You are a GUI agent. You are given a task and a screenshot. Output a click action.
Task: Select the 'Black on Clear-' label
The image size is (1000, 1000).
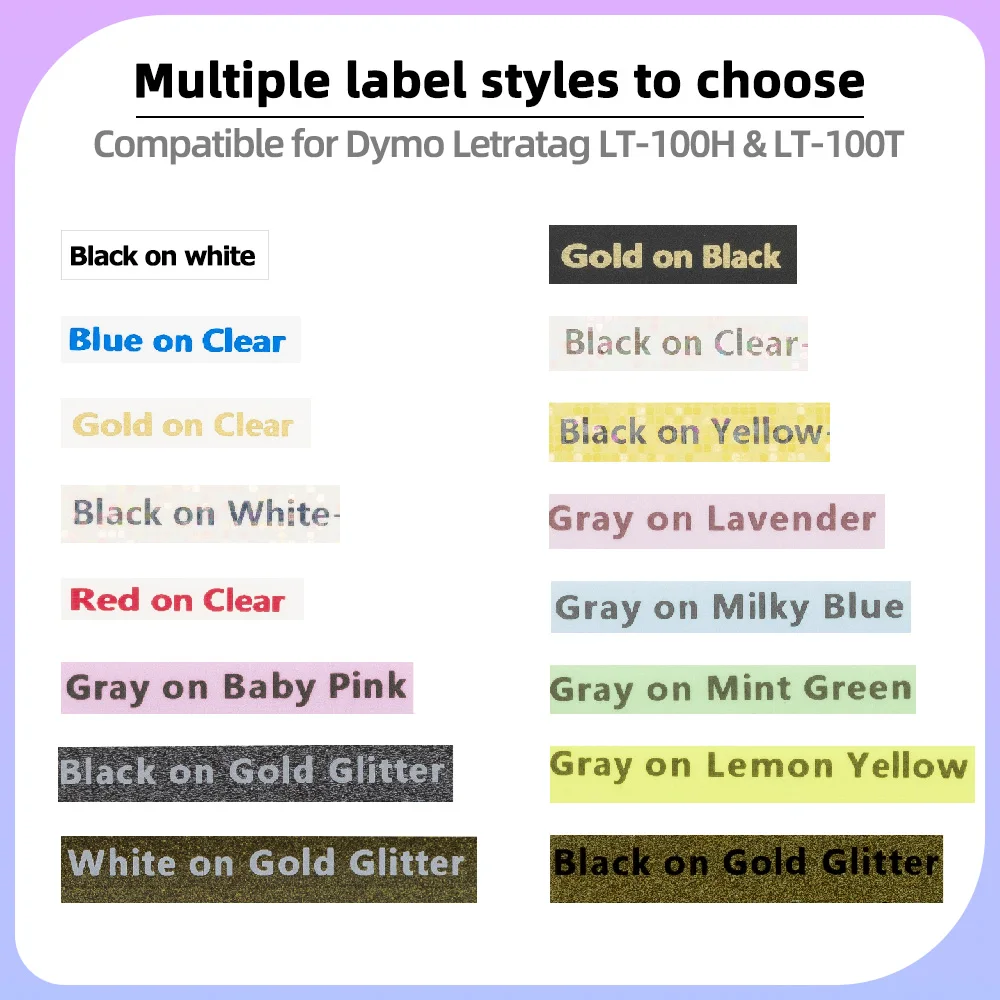[x=678, y=343]
